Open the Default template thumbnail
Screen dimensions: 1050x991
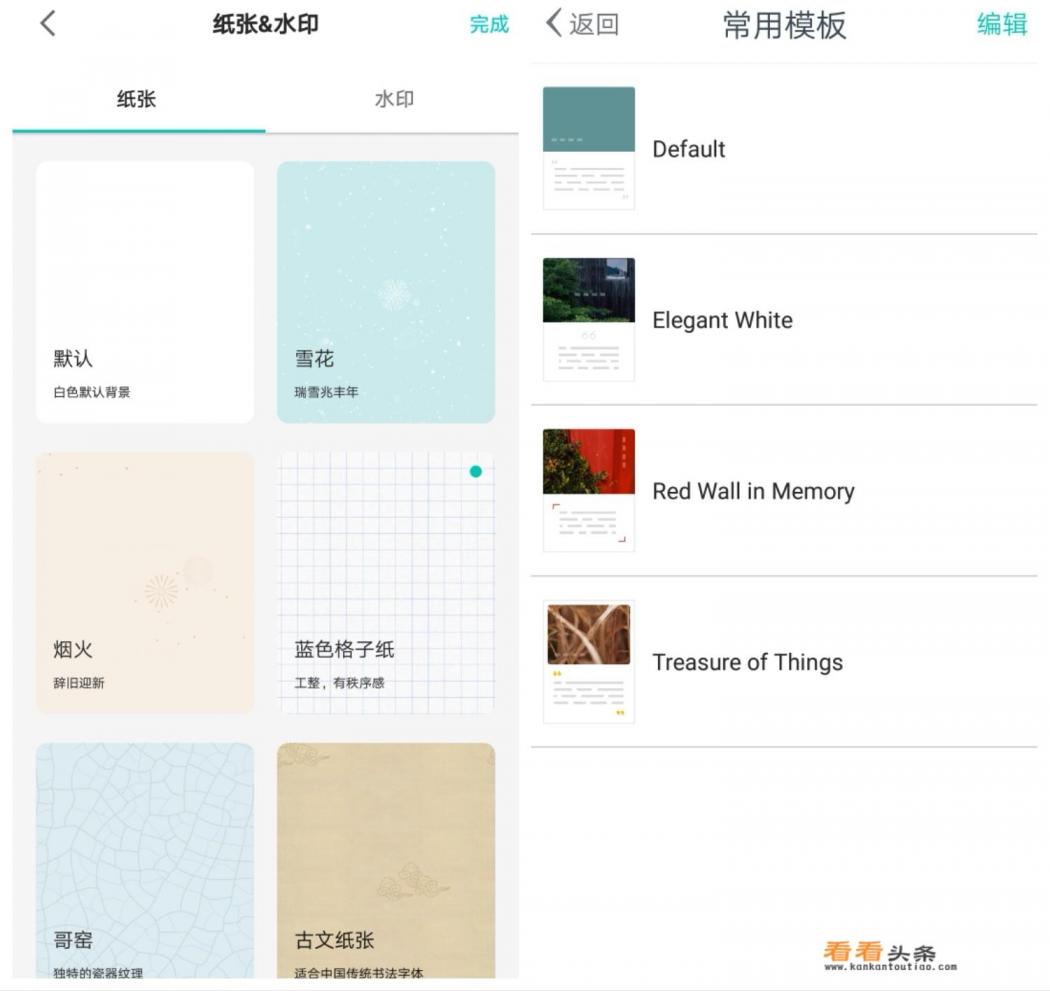pos(588,148)
